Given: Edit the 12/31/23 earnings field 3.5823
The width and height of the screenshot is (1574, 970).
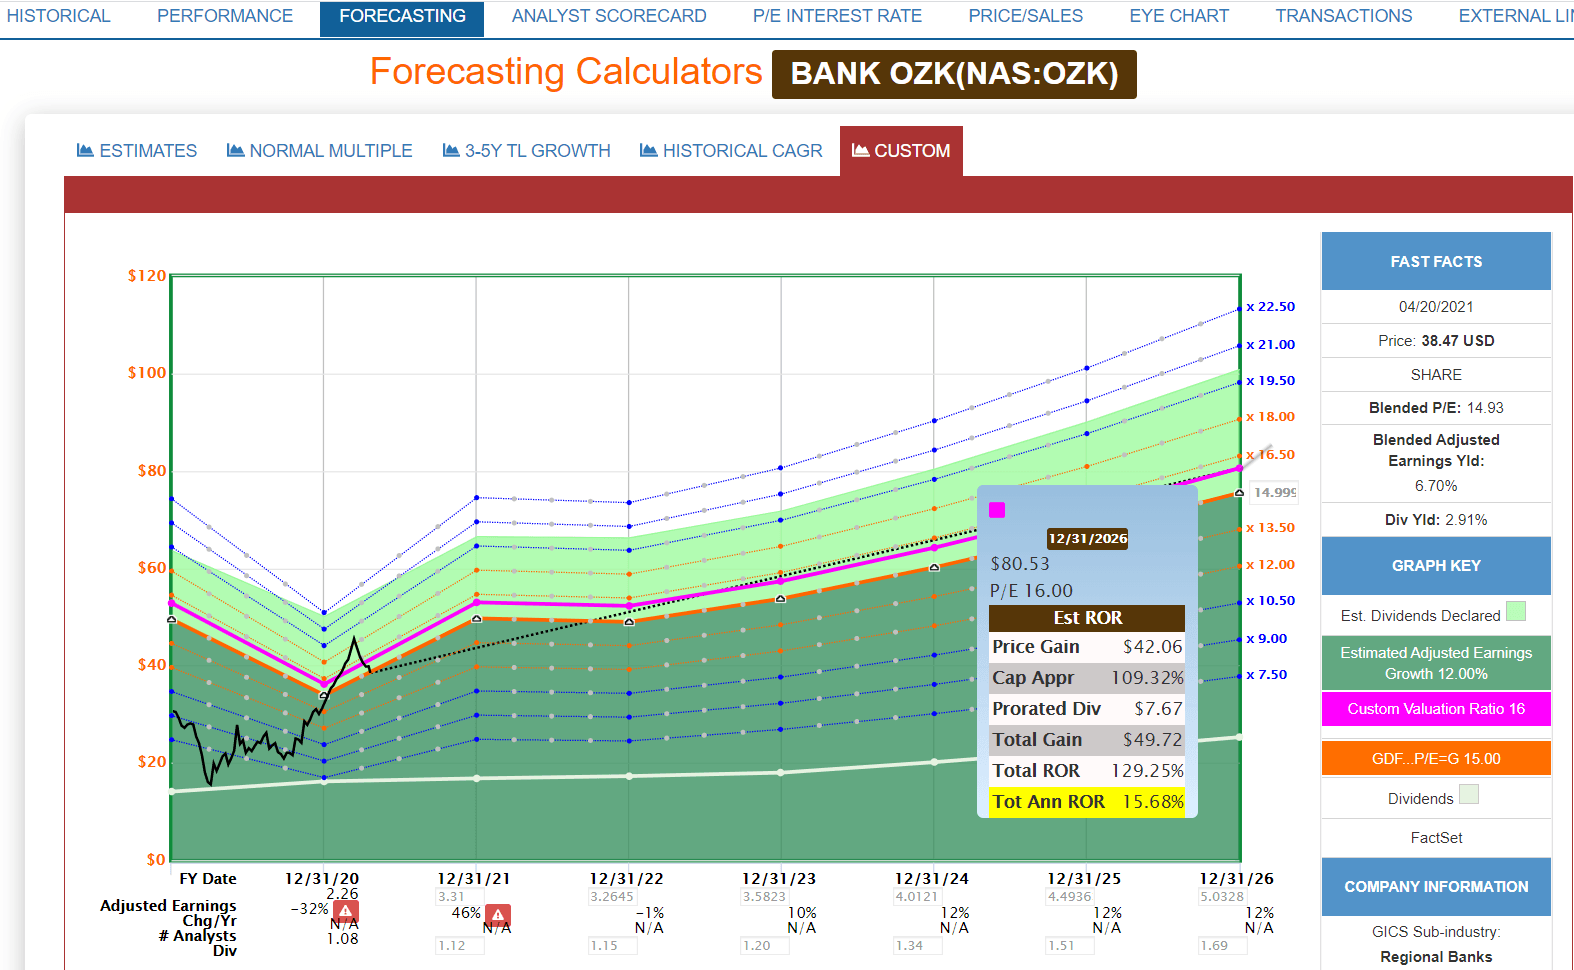Looking at the screenshot, I should click(764, 897).
